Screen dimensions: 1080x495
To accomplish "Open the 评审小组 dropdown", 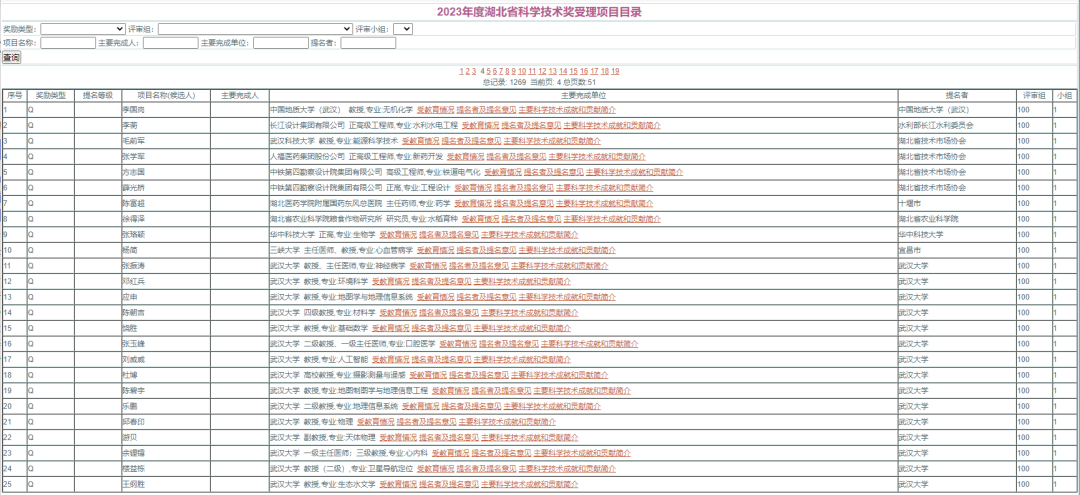I will click(x=403, y=29).
